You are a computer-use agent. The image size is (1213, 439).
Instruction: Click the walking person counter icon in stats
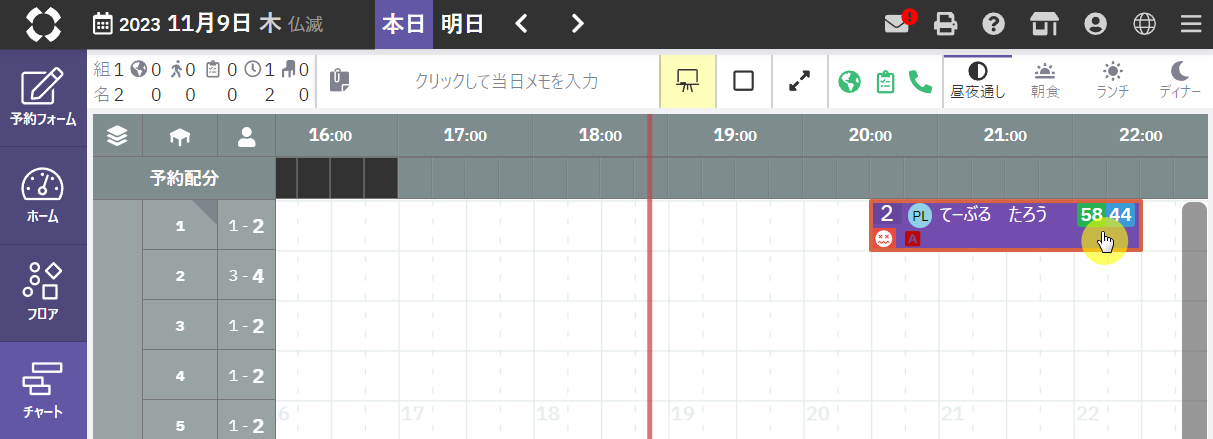pyautogui.click(x=177, y=70)
